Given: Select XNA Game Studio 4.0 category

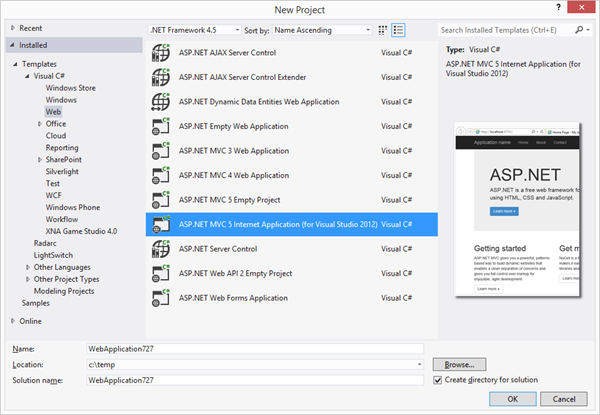Looking at the screenshot, I should tap(82, 231).
